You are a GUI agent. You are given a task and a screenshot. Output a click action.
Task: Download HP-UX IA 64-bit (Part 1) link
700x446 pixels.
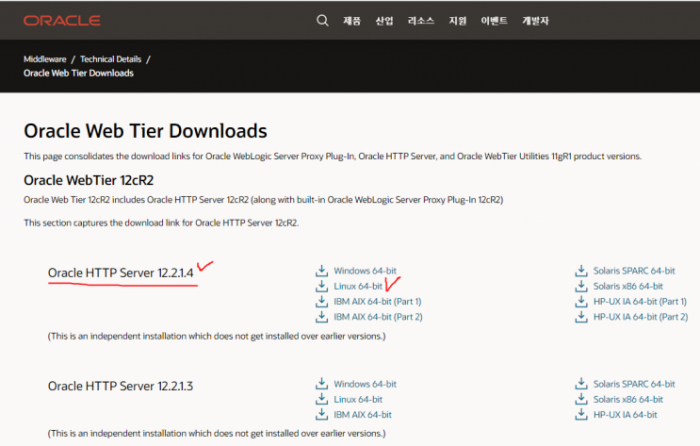coord(640,302)
